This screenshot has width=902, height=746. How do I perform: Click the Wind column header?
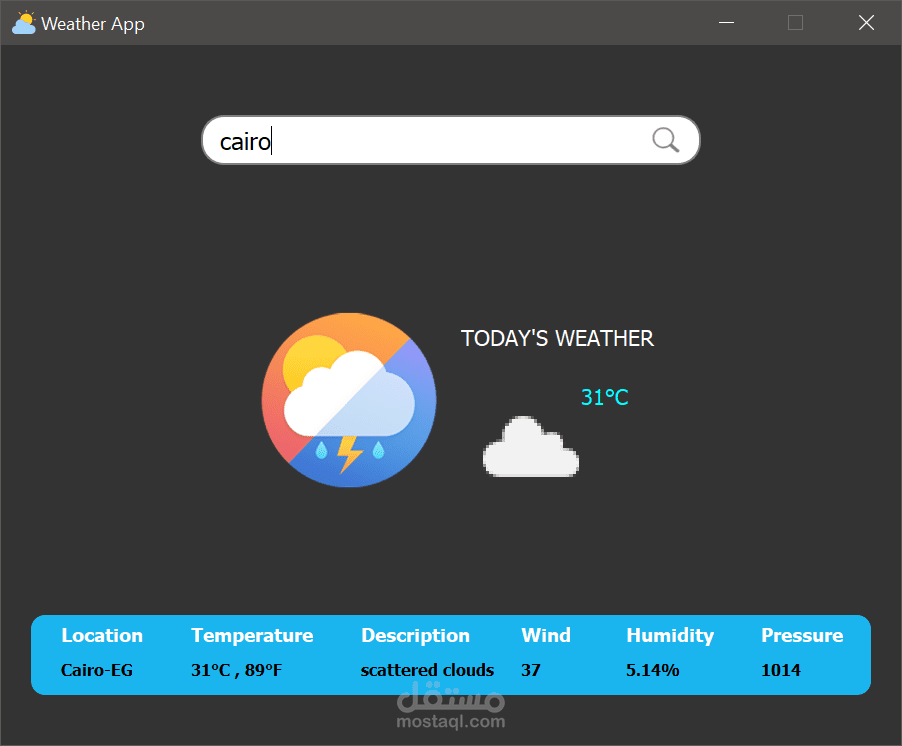point(546,635)
